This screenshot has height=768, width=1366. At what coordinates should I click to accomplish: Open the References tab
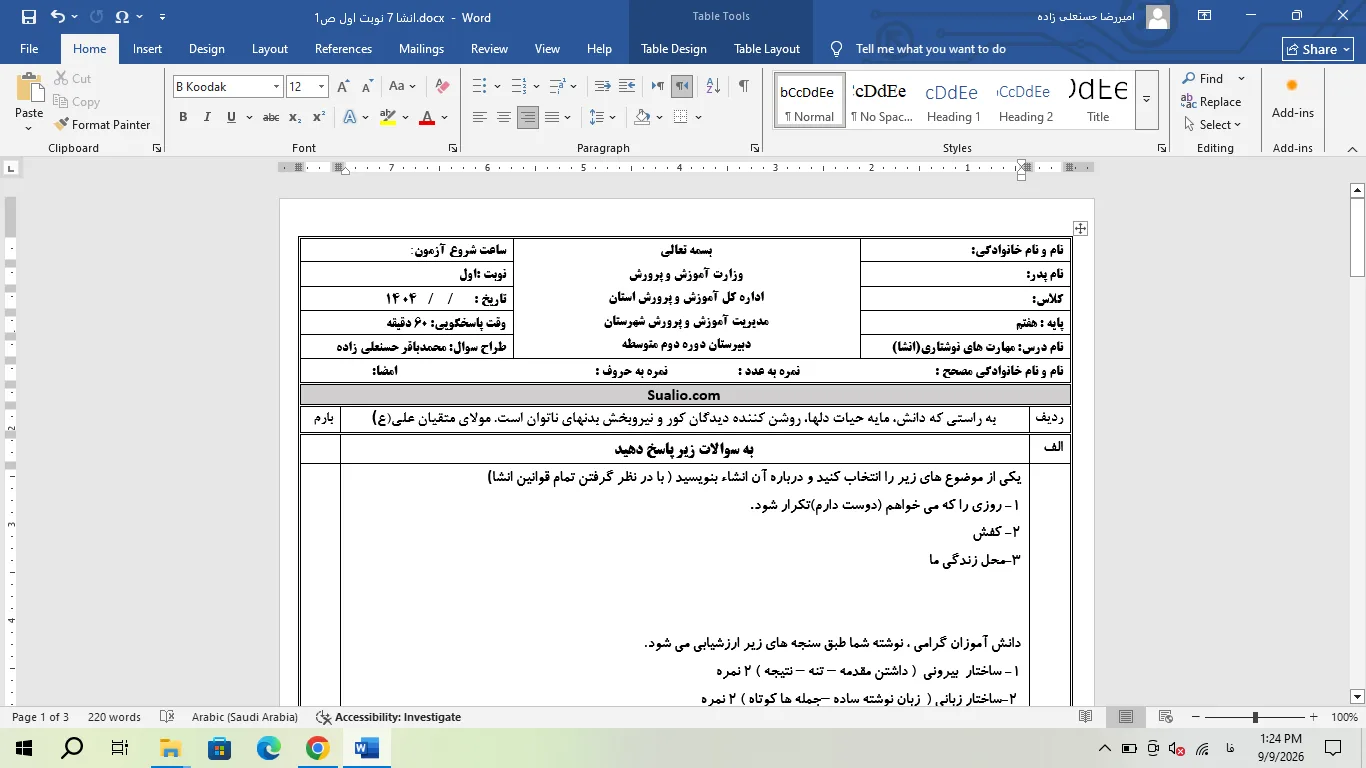pos(343,49)
